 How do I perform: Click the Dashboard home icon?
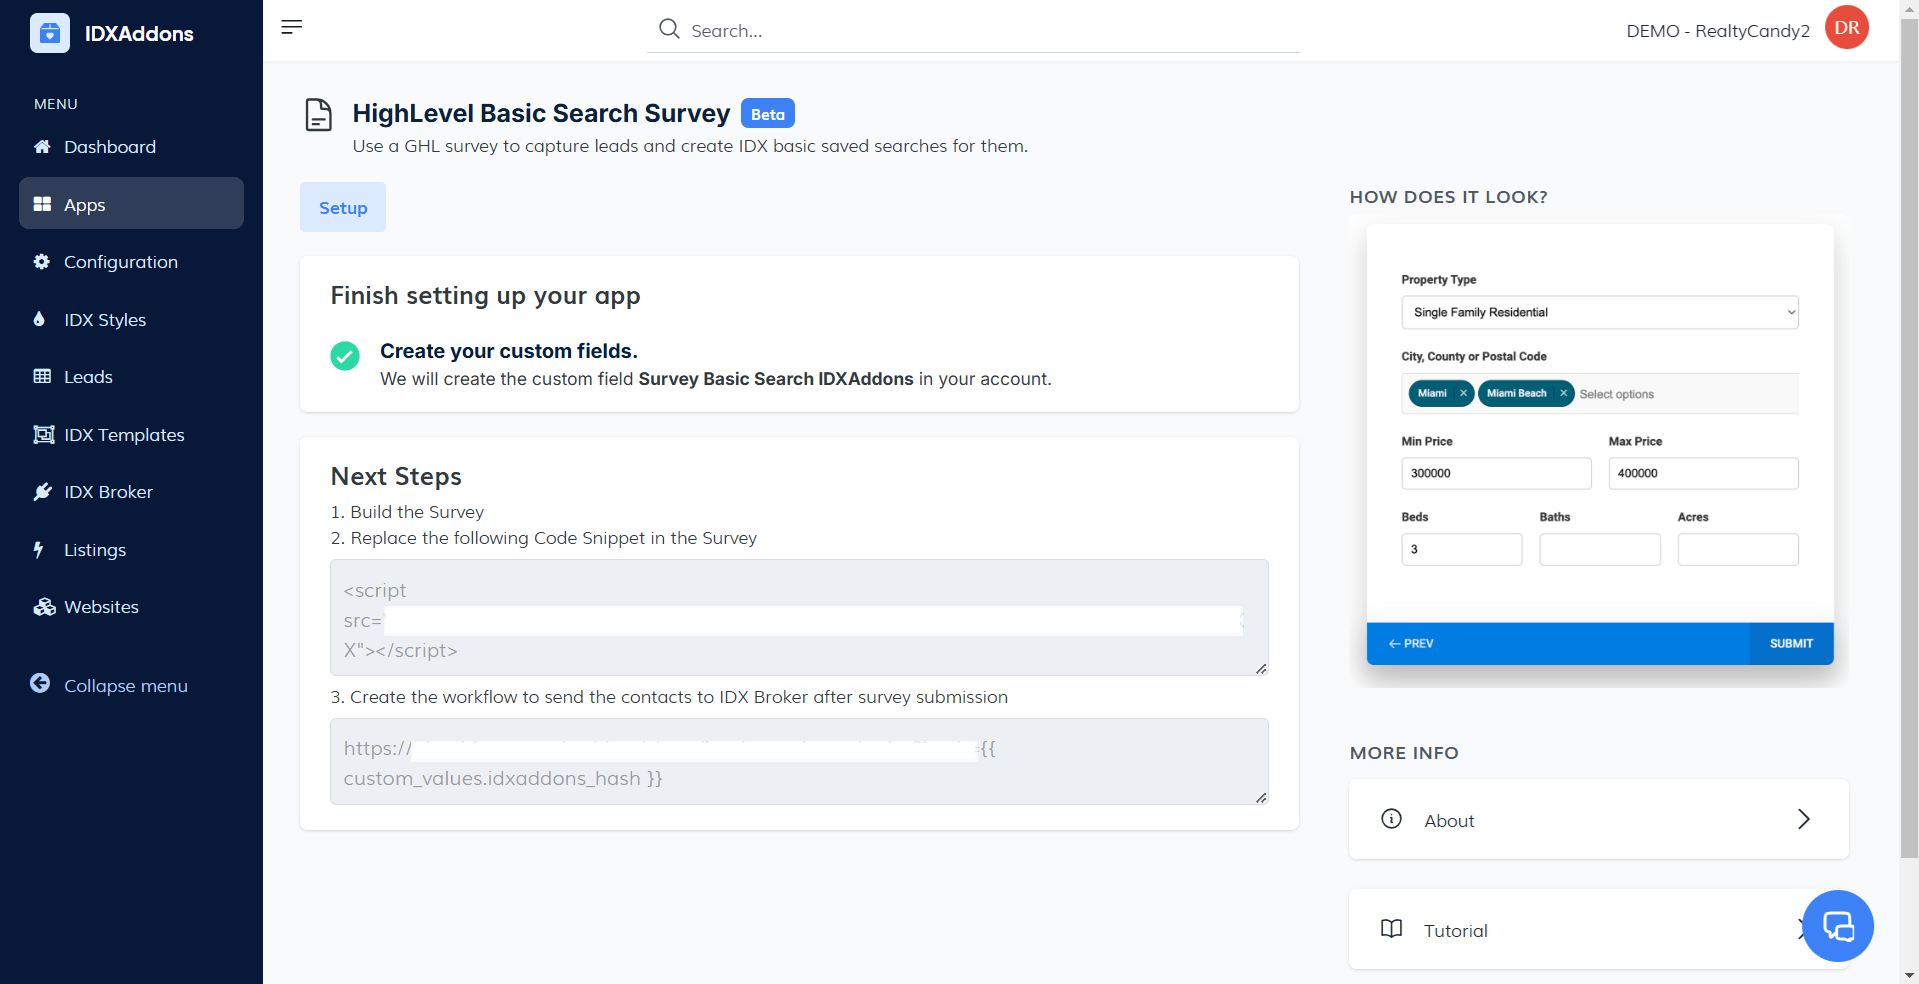[x=42, y=147]
